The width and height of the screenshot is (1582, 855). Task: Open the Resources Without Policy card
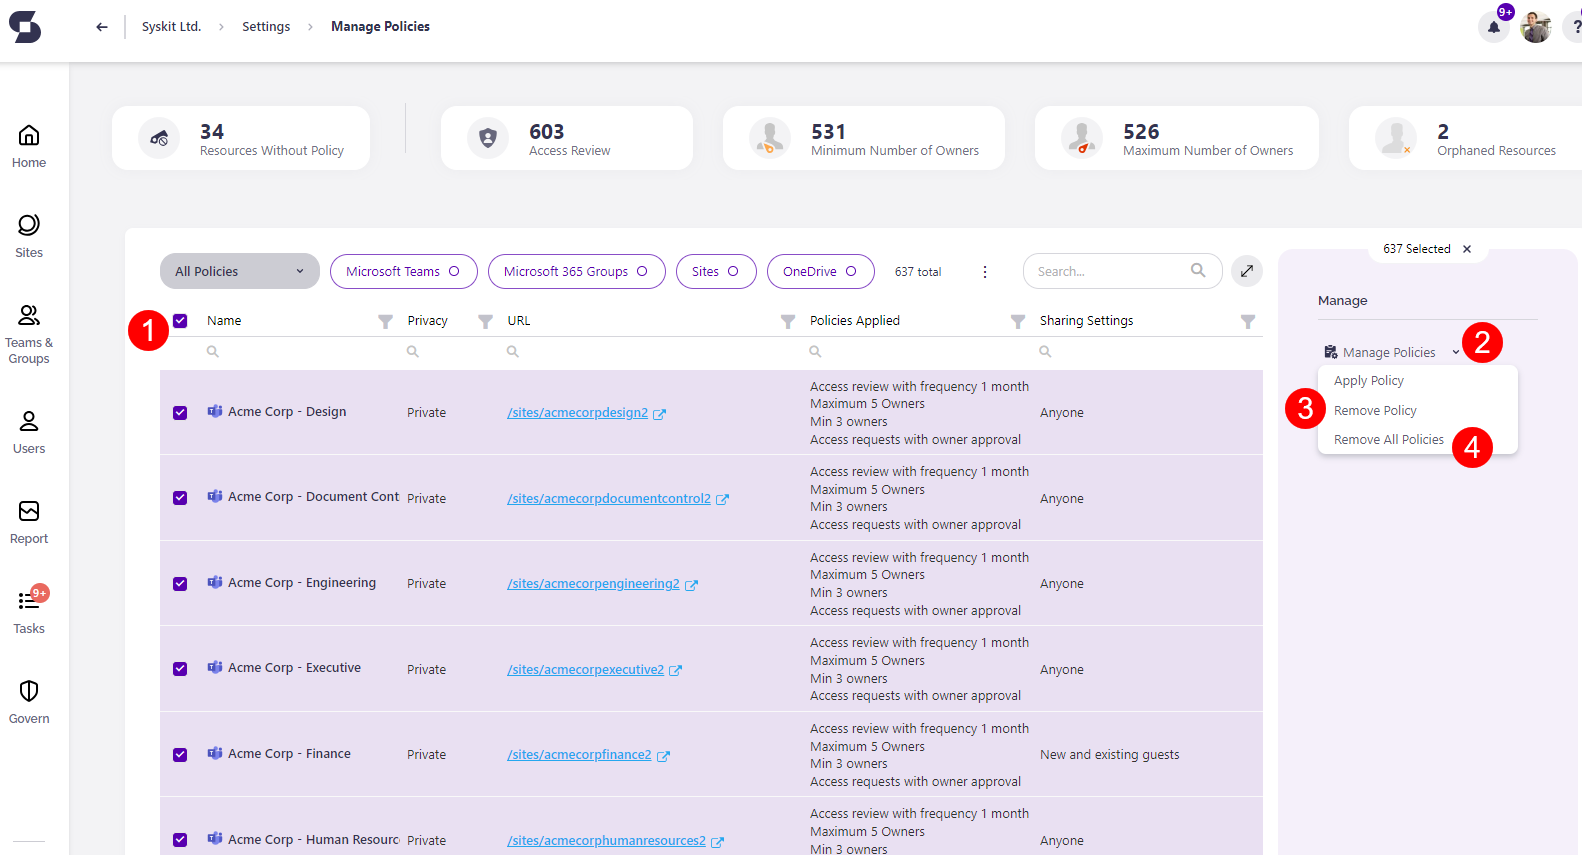(241, 139)
